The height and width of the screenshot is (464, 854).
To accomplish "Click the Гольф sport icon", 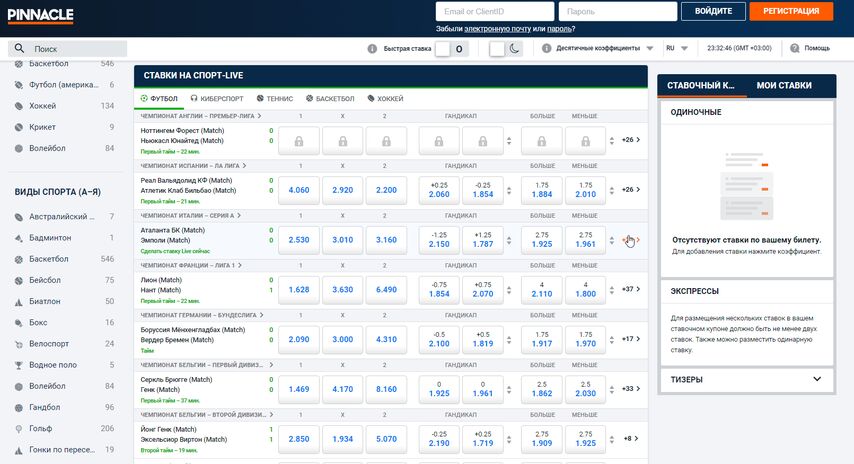I will click(19, 429).
